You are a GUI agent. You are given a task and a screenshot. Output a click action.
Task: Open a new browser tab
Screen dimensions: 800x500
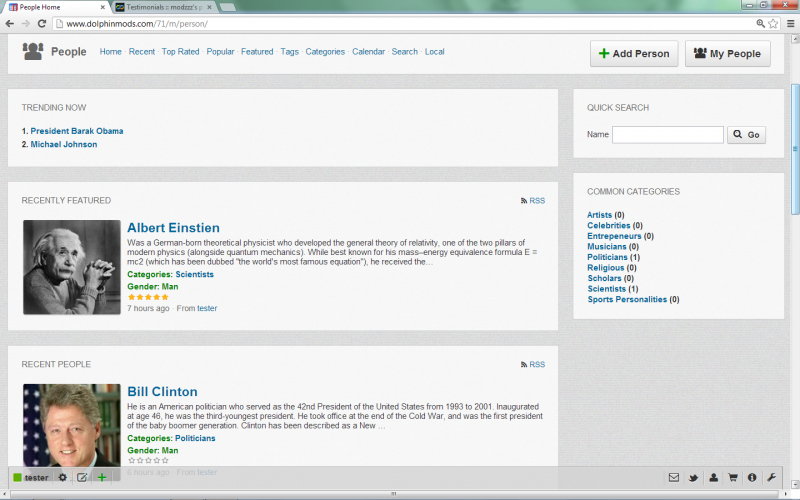tap(228, 7)
